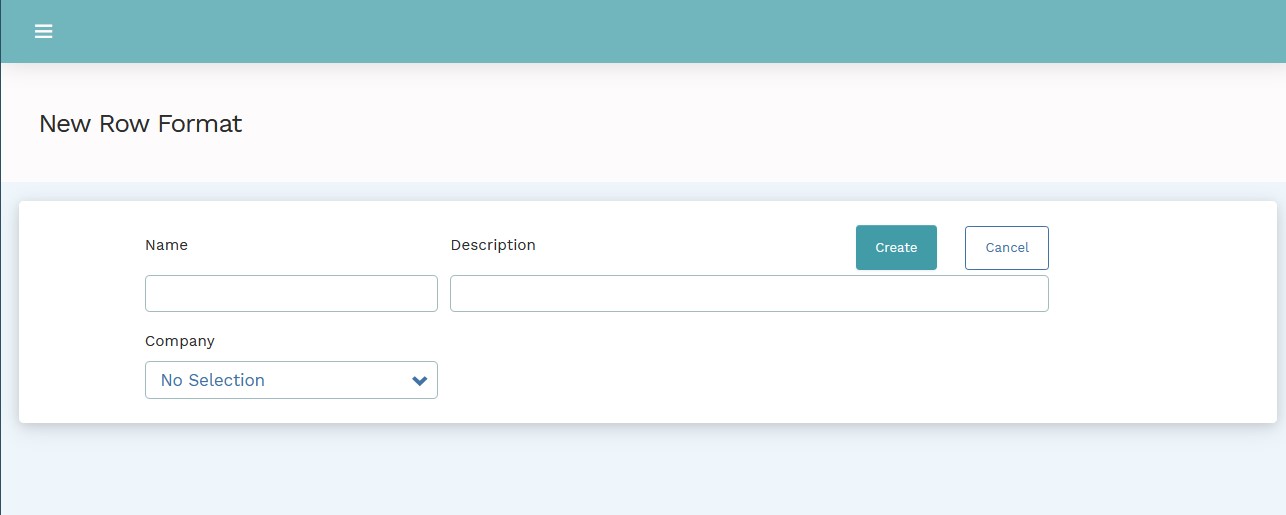
Task: Open the hamburger navigation menu
Action: click(43, 31)
